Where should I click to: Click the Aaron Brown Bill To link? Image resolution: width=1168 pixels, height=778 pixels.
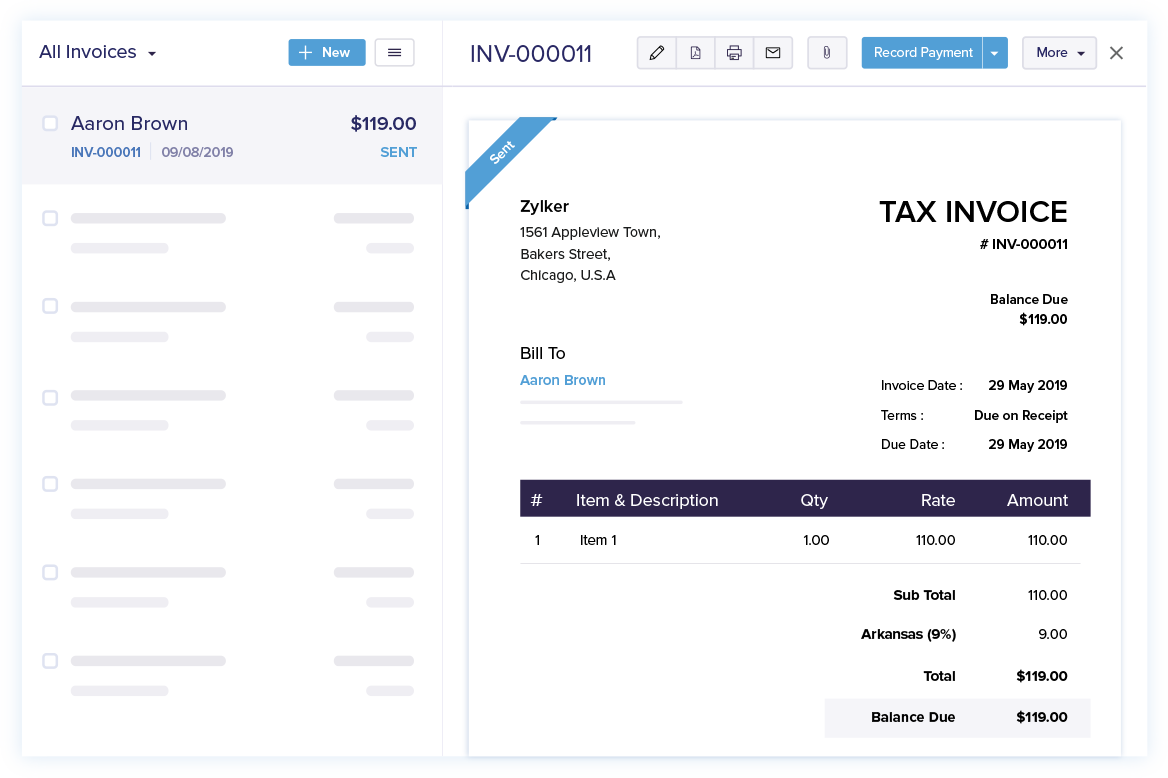point(562,380)
